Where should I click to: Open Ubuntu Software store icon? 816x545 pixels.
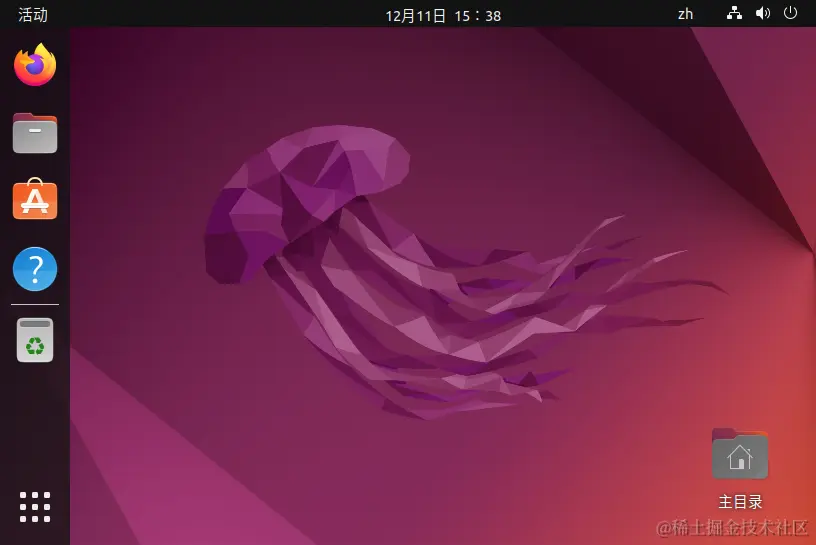click(35, 199)
